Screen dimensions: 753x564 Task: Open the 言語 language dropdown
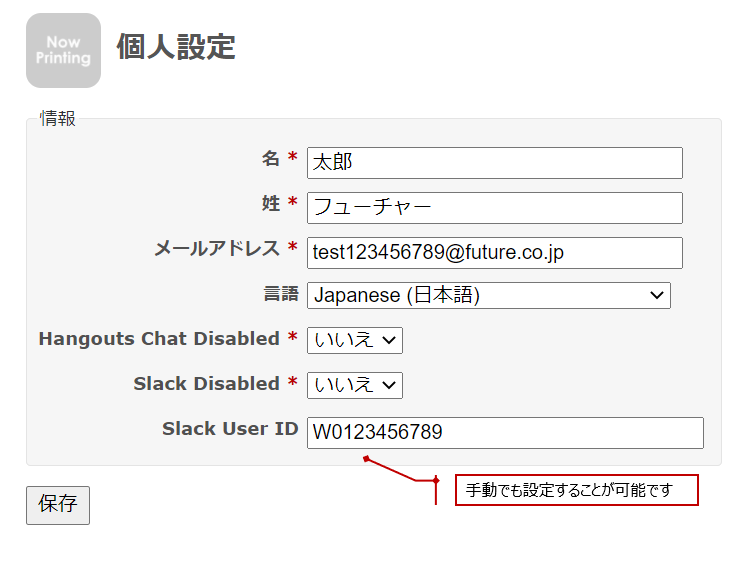pos(489,295)
